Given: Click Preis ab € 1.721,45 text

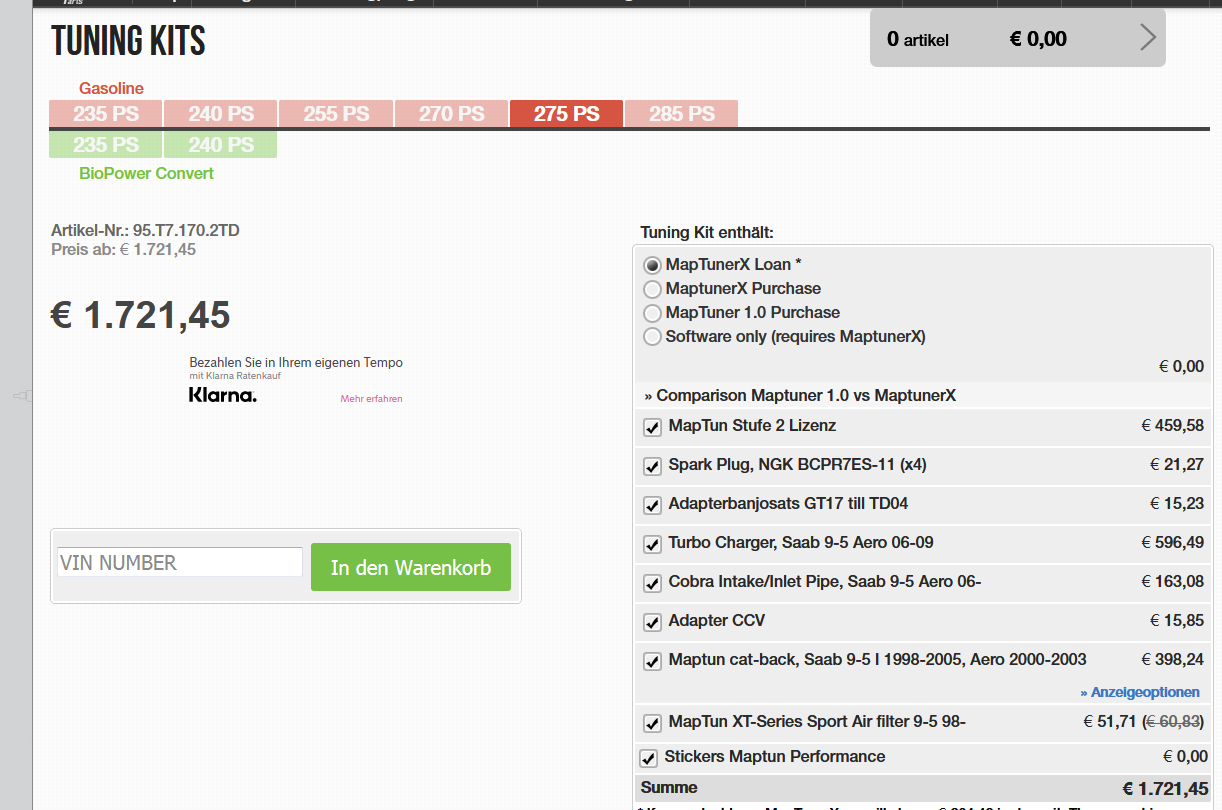Looking at the screenshot, I should tap(123, 249).
